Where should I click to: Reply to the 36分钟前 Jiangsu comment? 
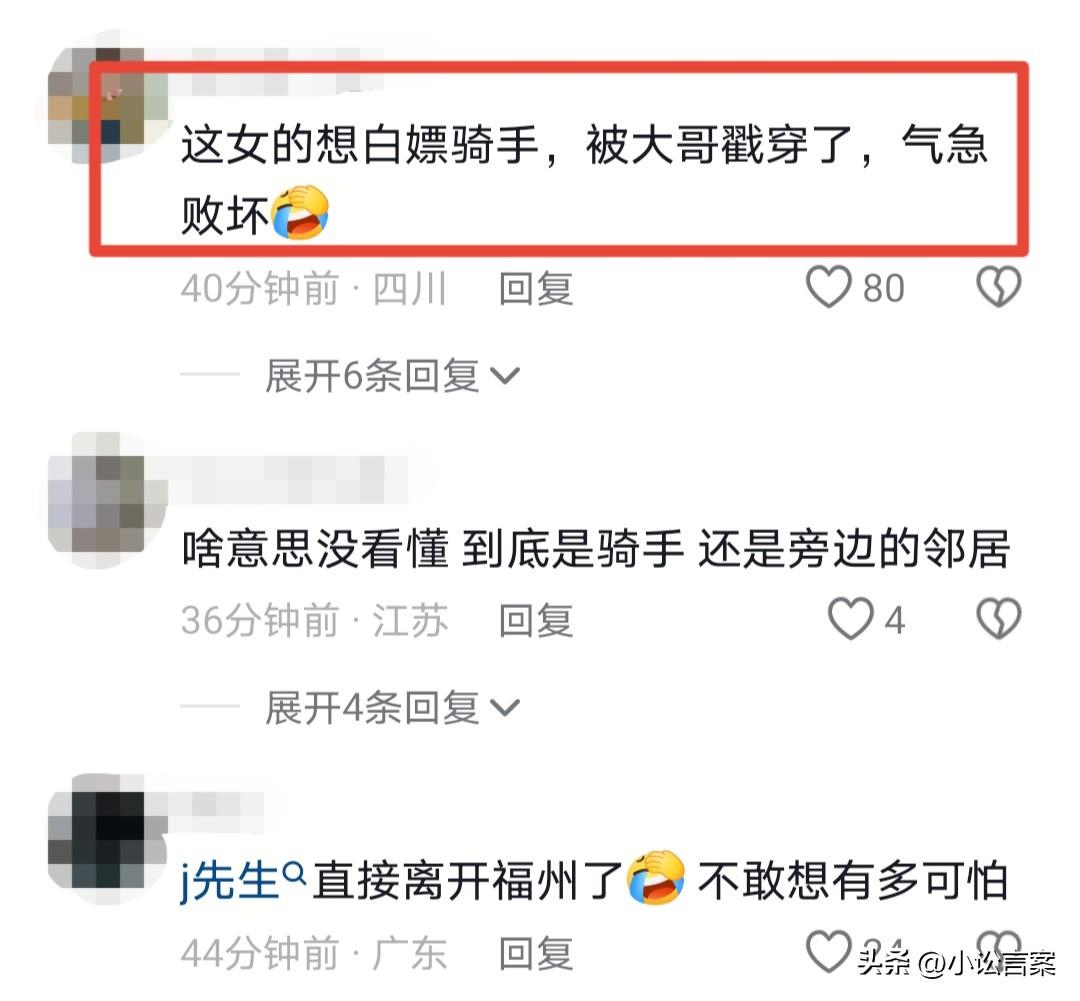(x=535, y=620)
